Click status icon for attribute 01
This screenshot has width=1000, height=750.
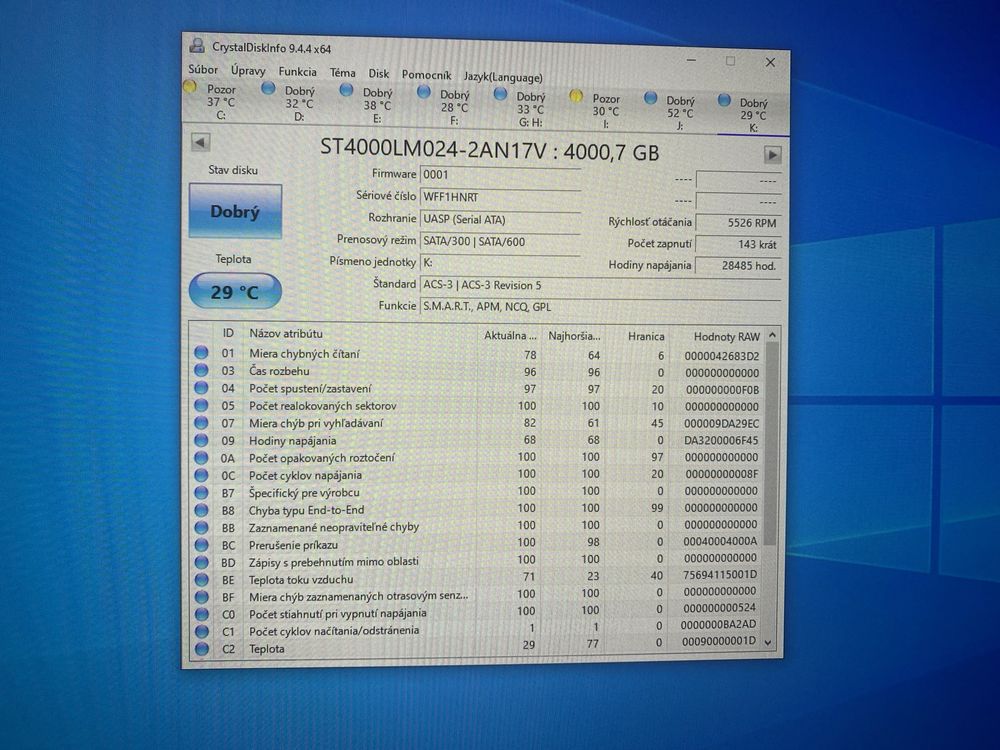pos(202,353)
